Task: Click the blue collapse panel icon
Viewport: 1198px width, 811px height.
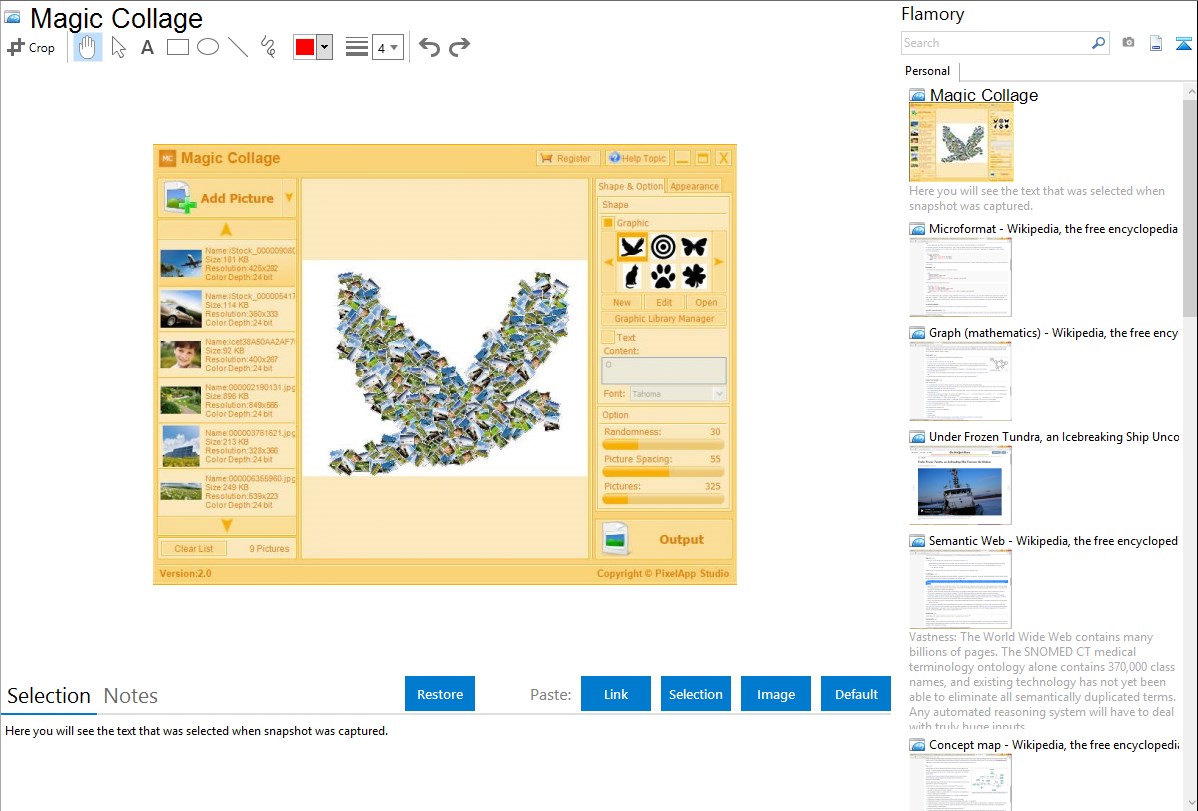Action: tap(1183, 43)
